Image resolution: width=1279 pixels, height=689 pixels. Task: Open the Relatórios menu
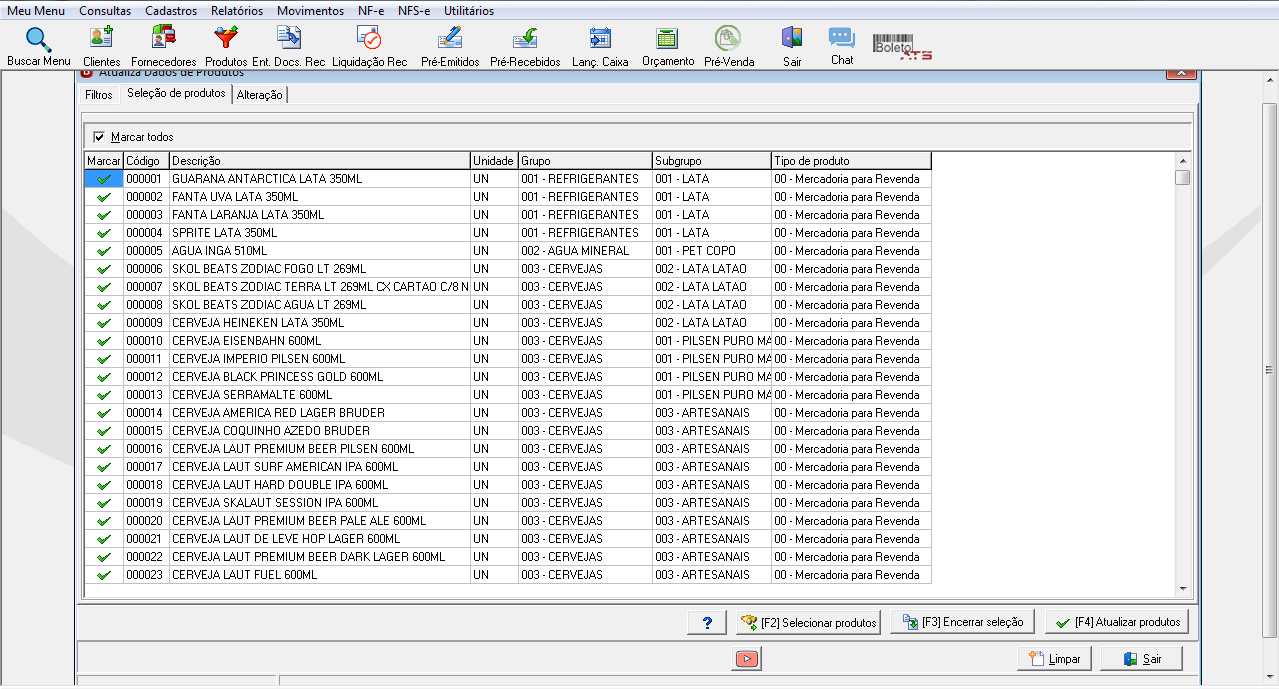(237, 11)
